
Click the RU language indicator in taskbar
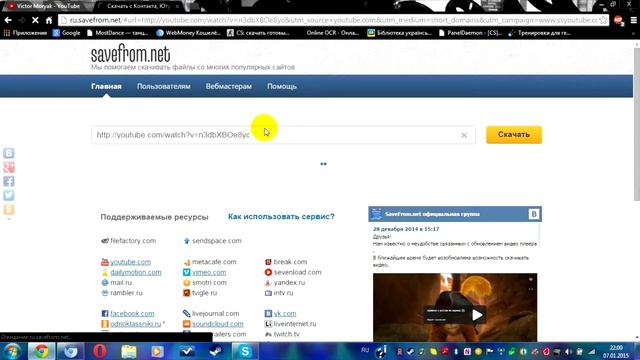click(365, 350)
